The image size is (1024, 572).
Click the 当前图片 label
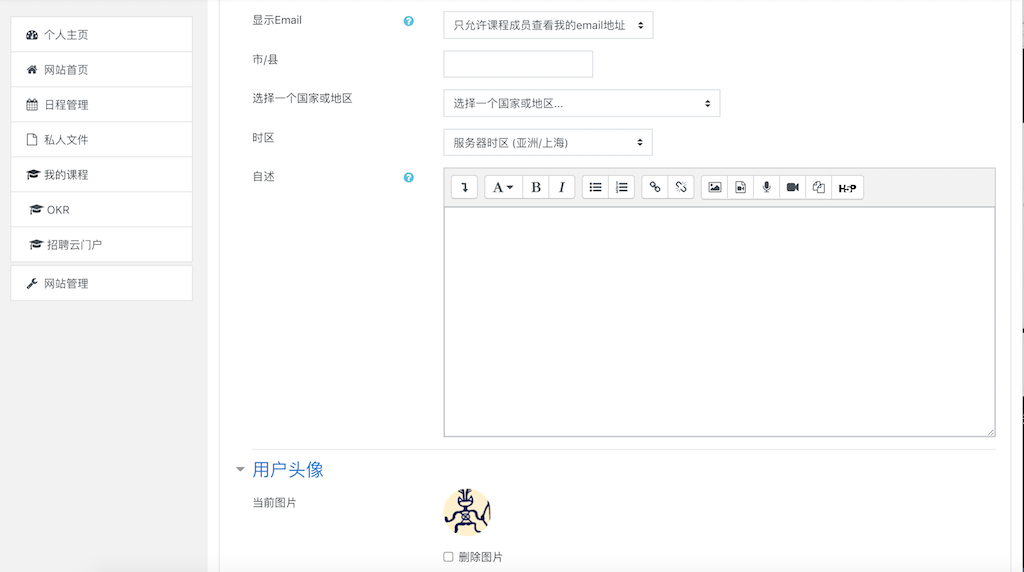point(274,503)
